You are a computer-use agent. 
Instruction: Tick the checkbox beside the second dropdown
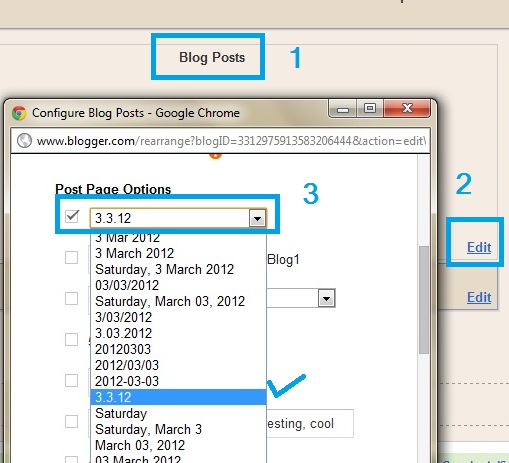[71, 298]
